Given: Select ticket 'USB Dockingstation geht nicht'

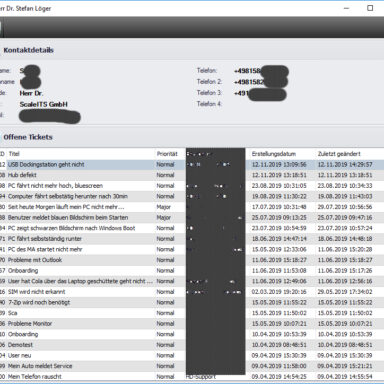Looking at the screenshot, I should pyautogui.click(x=192, y=164).
